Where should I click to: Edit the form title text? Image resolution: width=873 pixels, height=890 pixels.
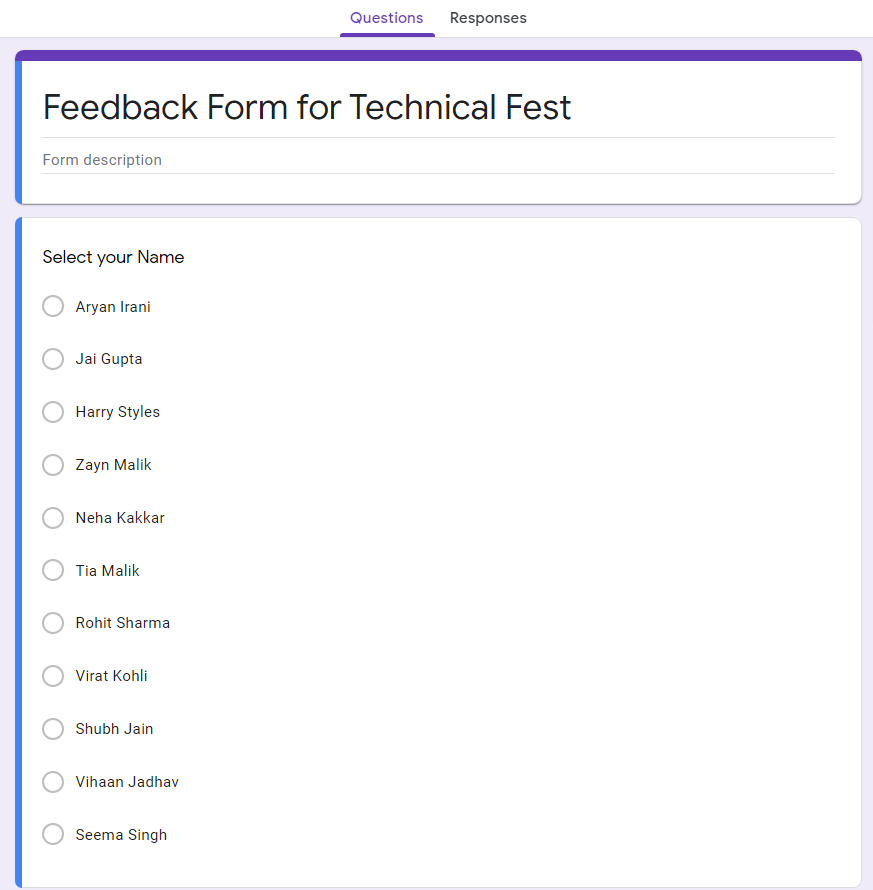click(x=307, y=108)
